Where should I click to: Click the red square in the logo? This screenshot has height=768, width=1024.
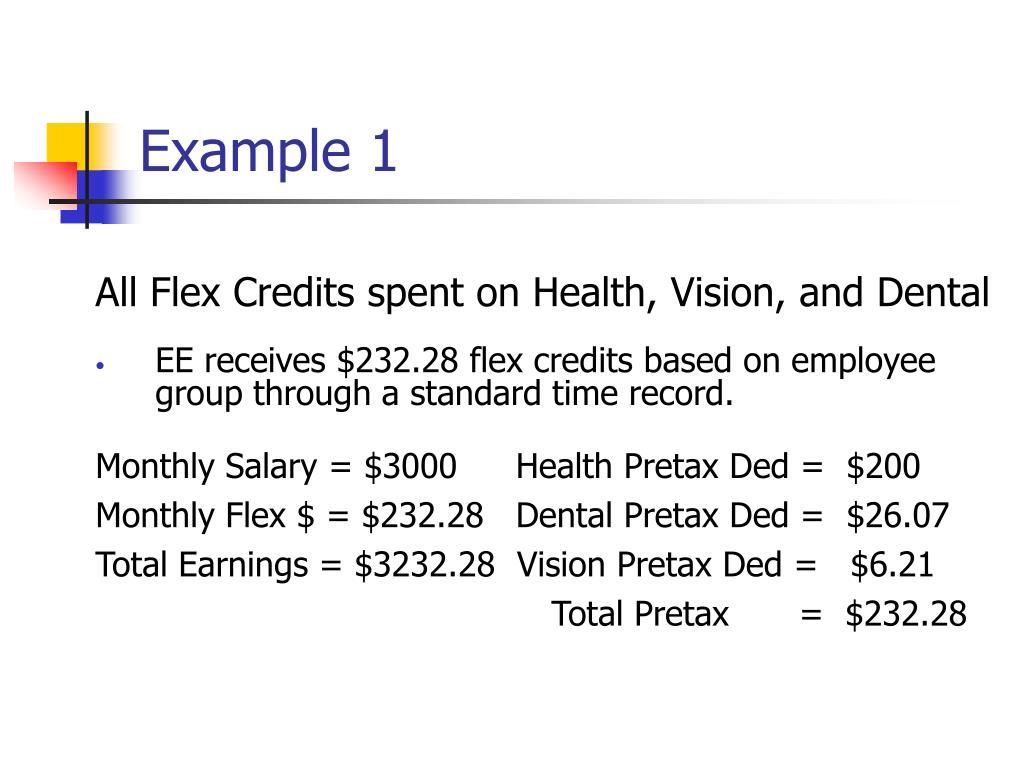pos(46,185)
